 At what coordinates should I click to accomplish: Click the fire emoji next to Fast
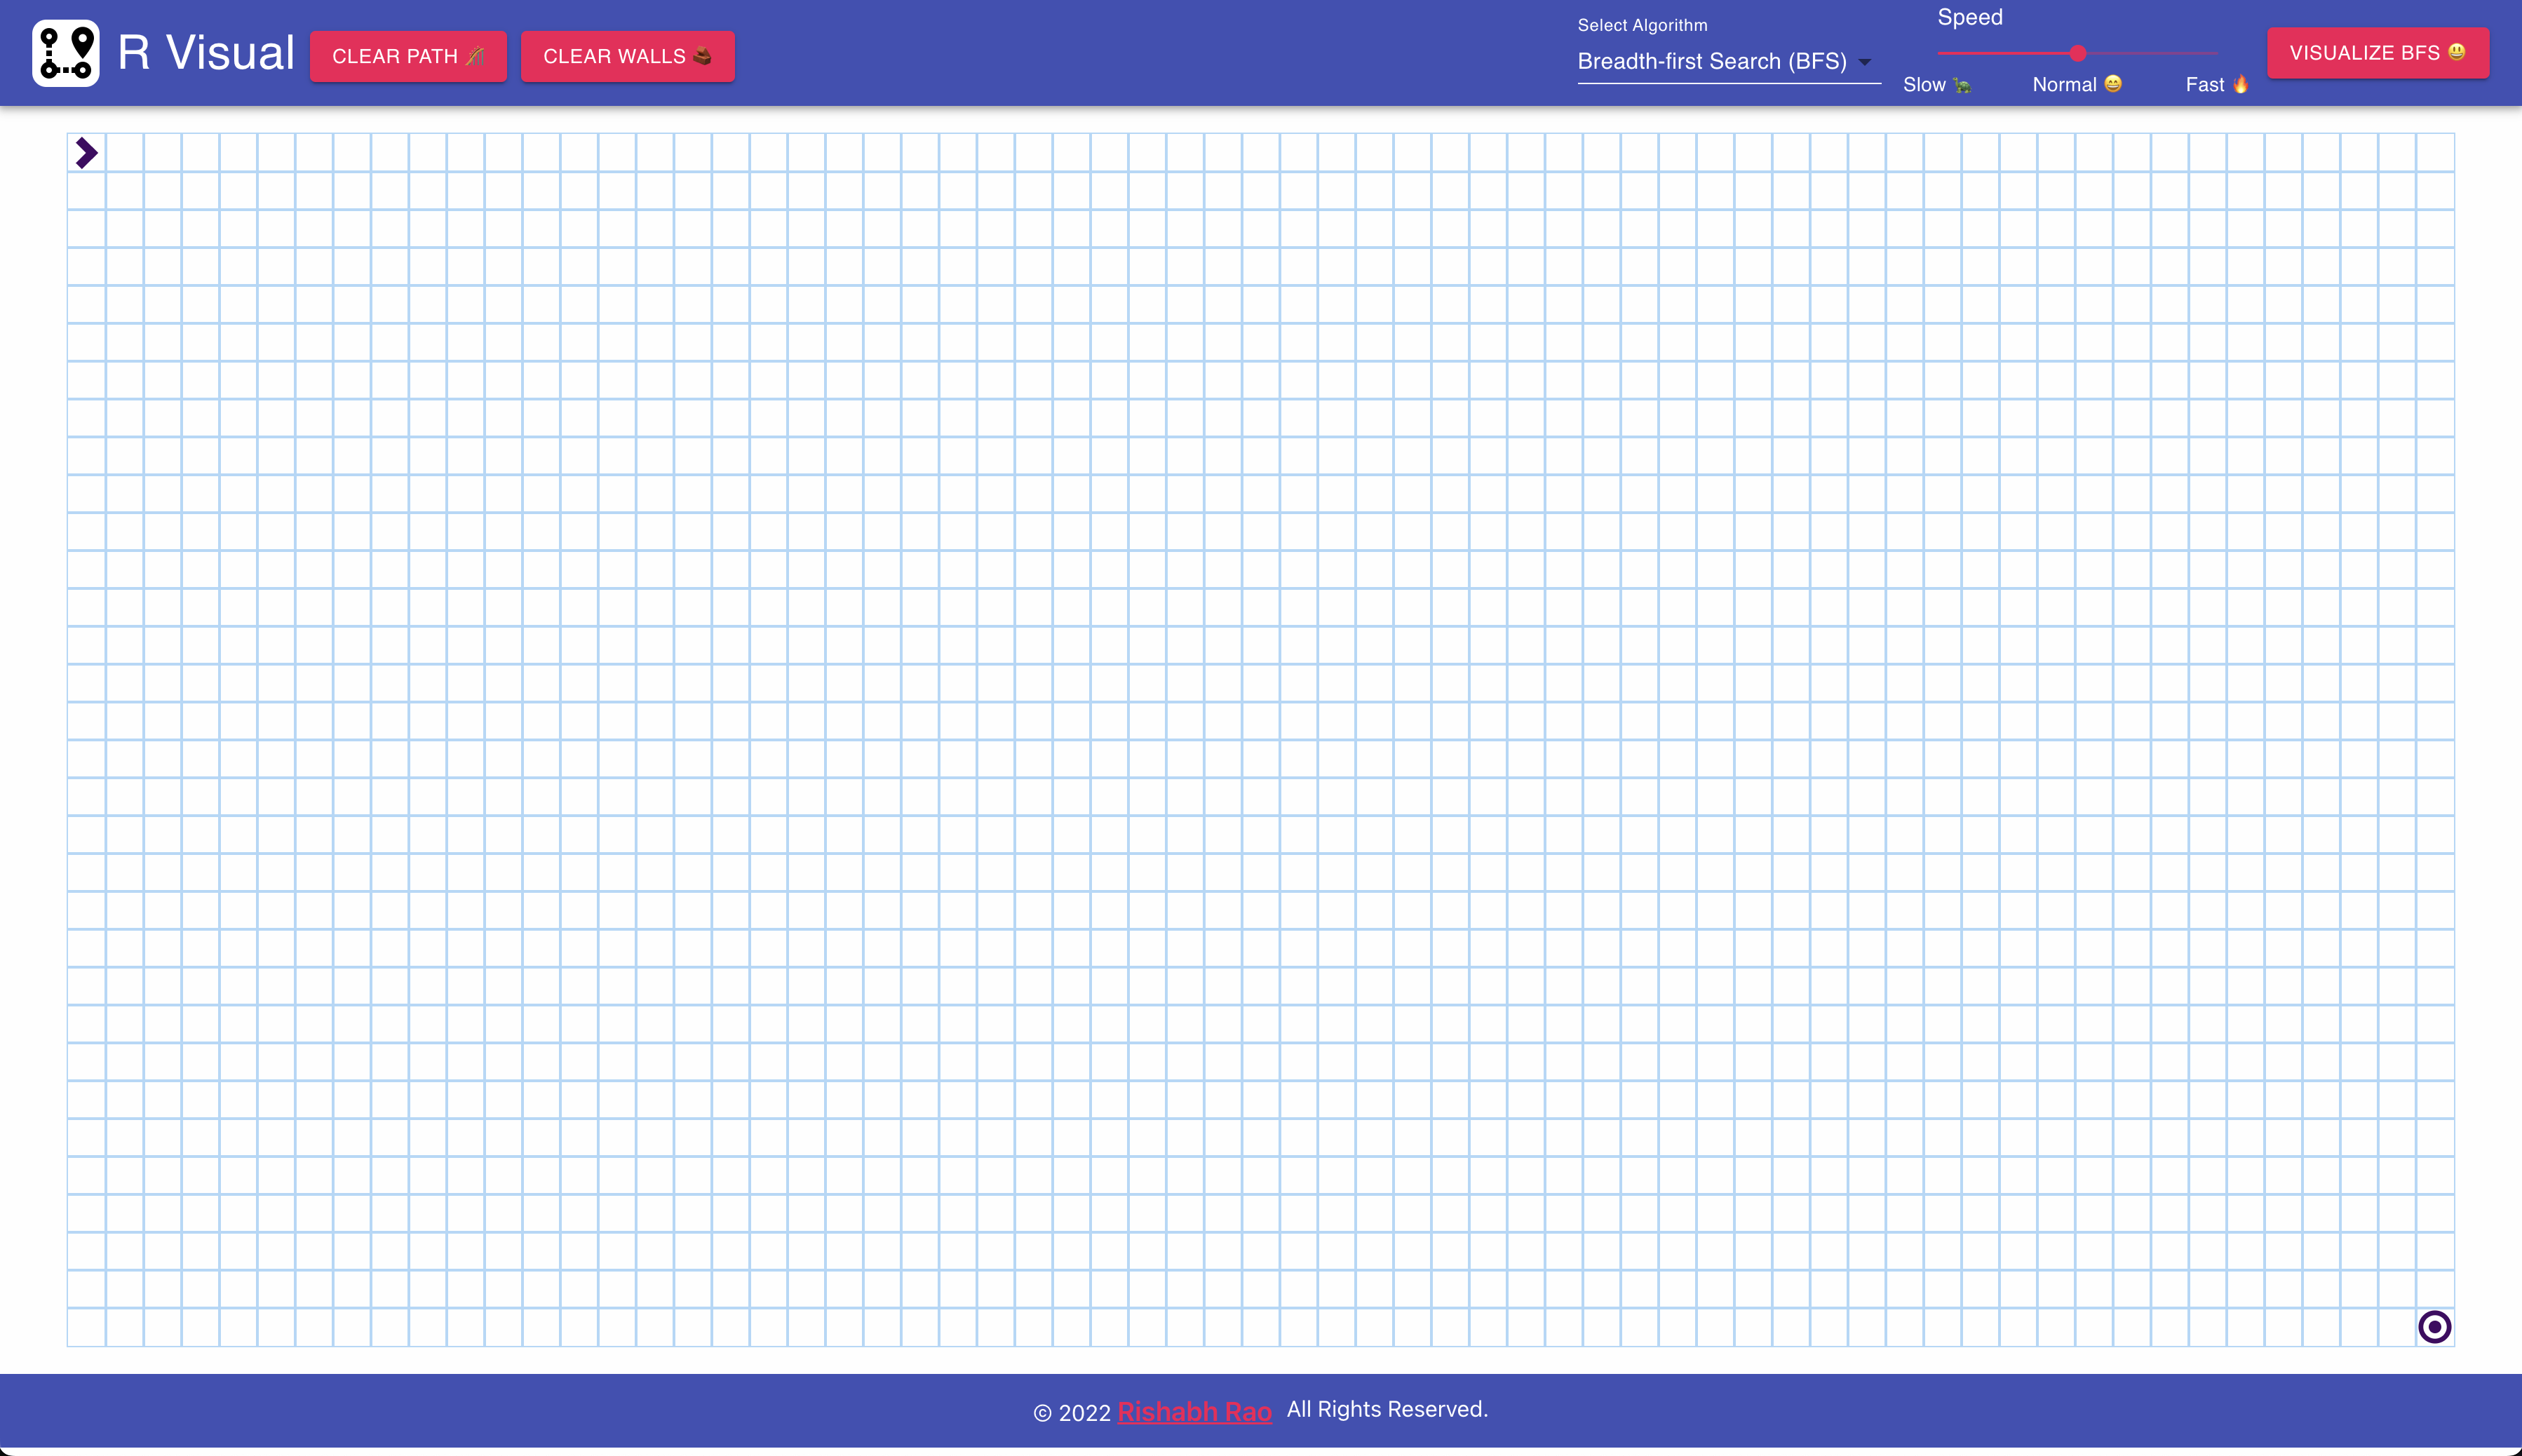click(2243, 85)
